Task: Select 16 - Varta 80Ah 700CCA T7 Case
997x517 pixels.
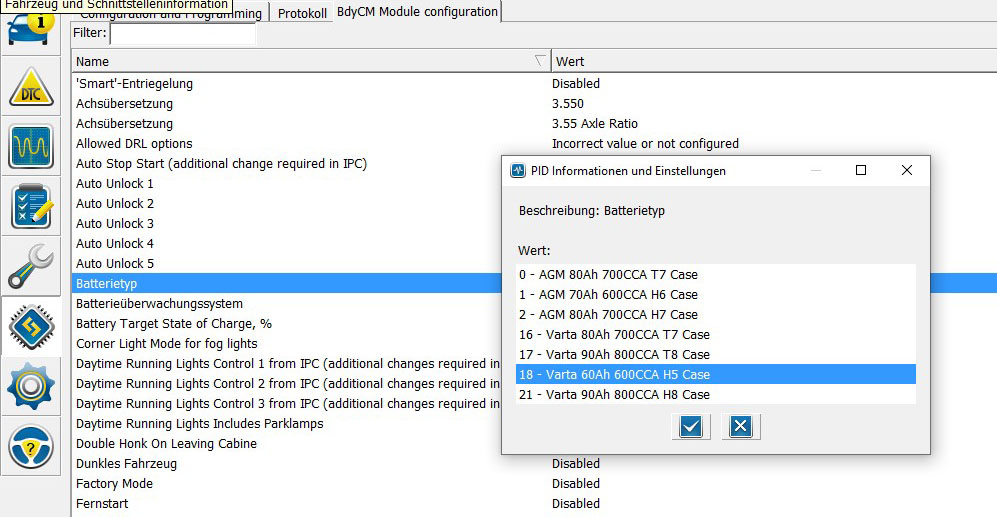Action: click(x=715, y=334)
